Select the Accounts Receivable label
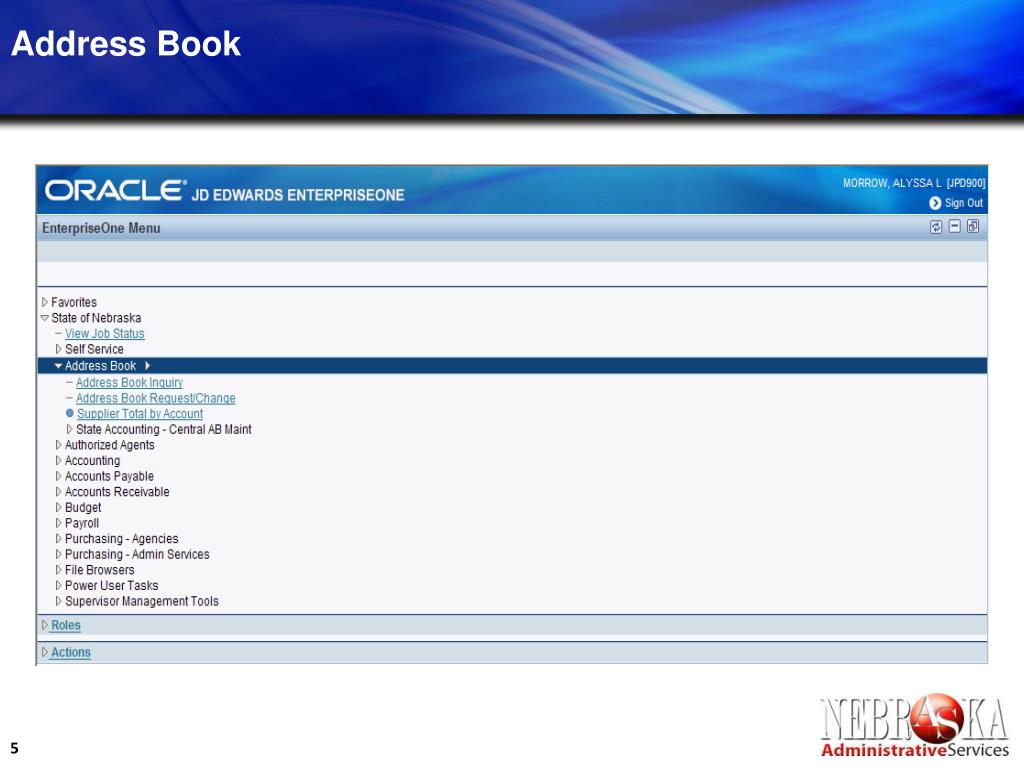This screenshot has height=768, width=1024. [117, 492]
